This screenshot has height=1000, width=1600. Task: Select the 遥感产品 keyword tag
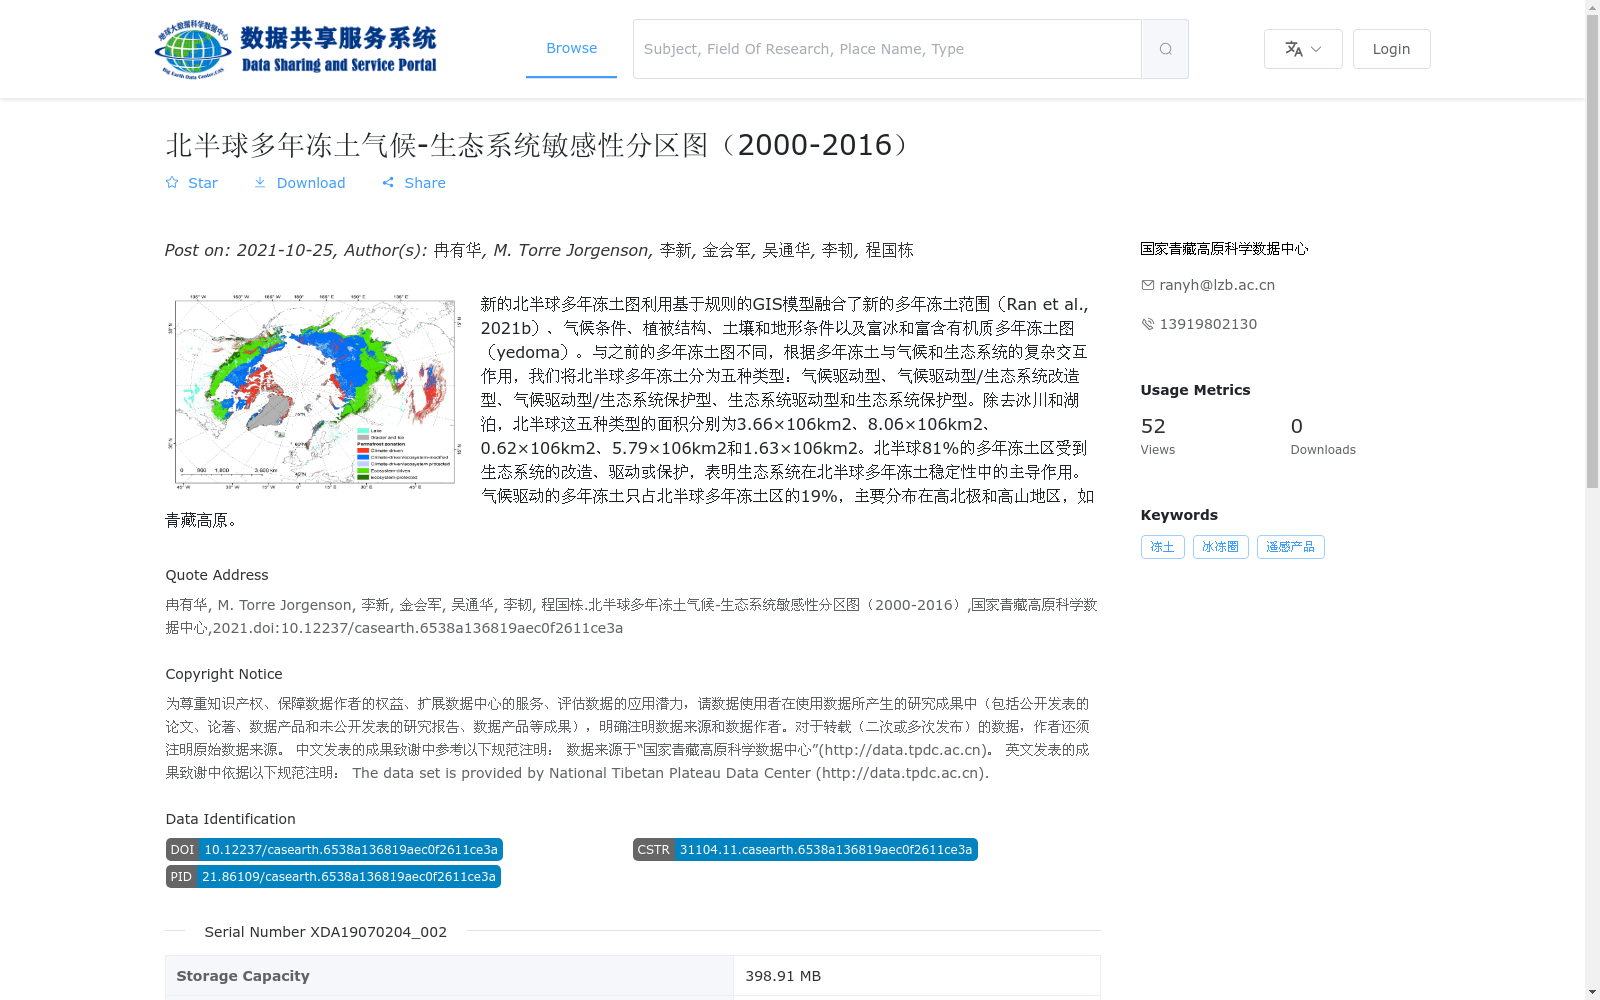coord(1290,547)
